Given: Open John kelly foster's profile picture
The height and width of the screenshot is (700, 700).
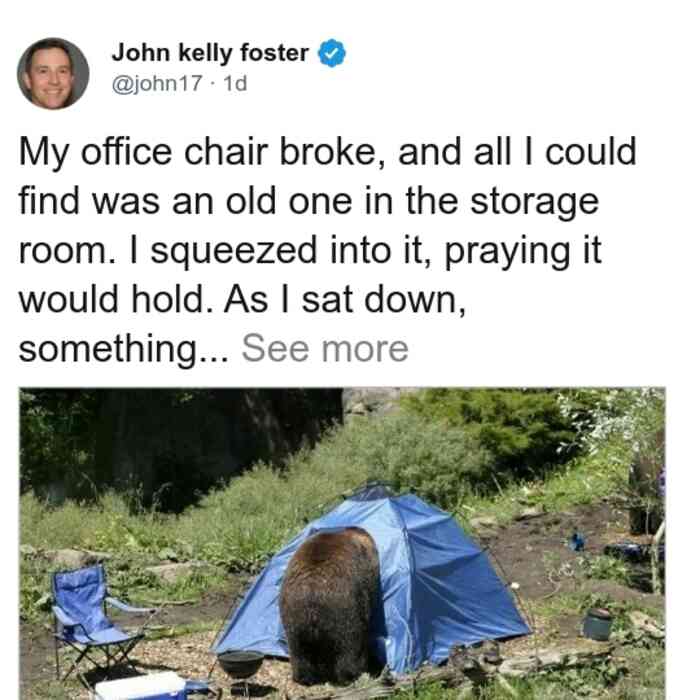Looking at the screenshot, I should click(x=53, y=74).
